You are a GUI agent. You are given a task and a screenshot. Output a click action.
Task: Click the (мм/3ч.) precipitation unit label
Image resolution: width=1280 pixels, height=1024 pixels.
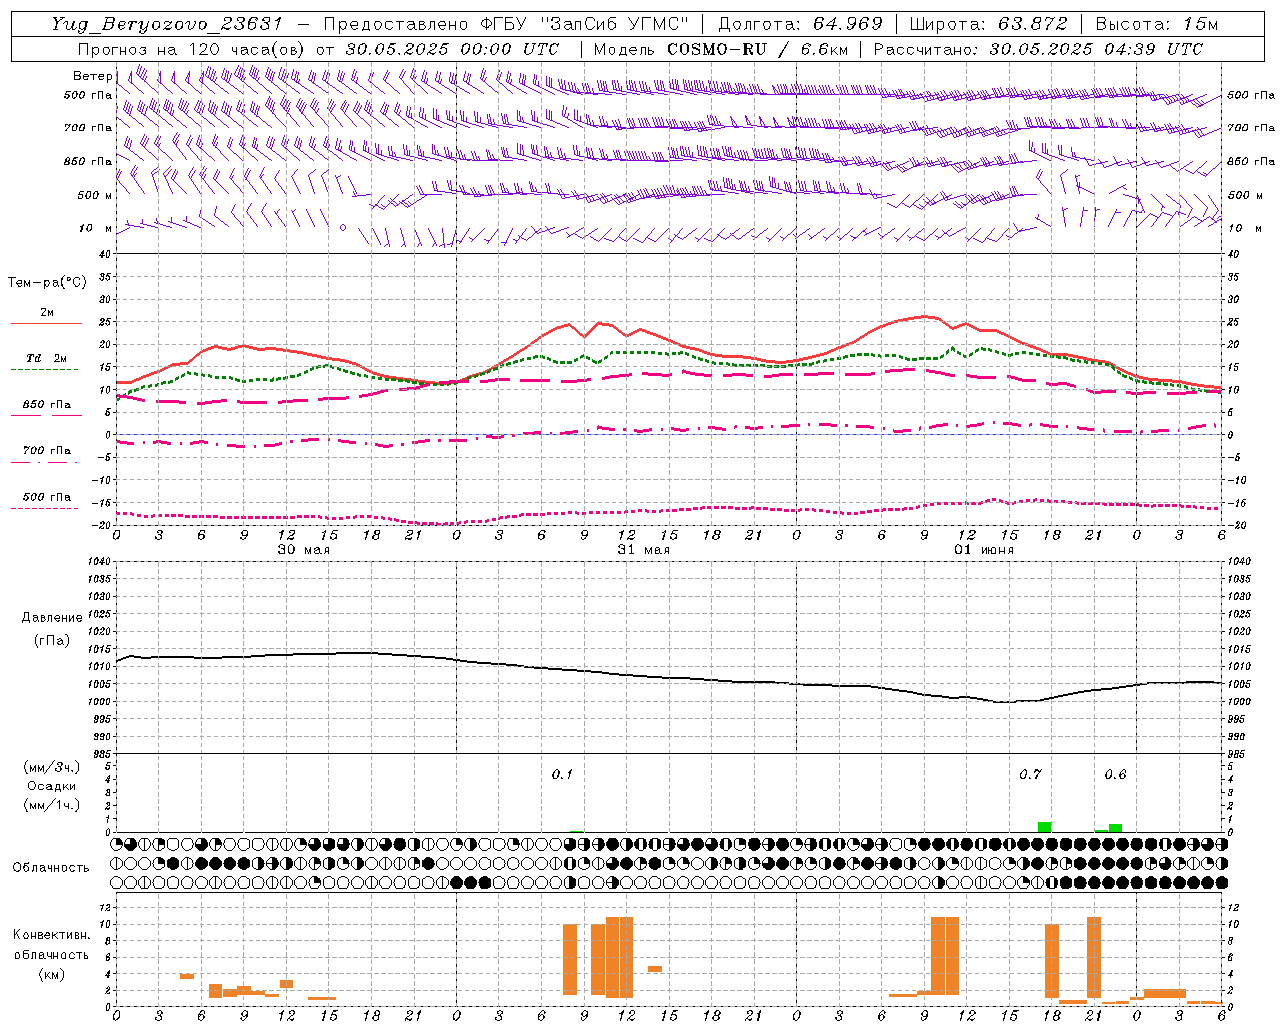(x=51, y=767)
